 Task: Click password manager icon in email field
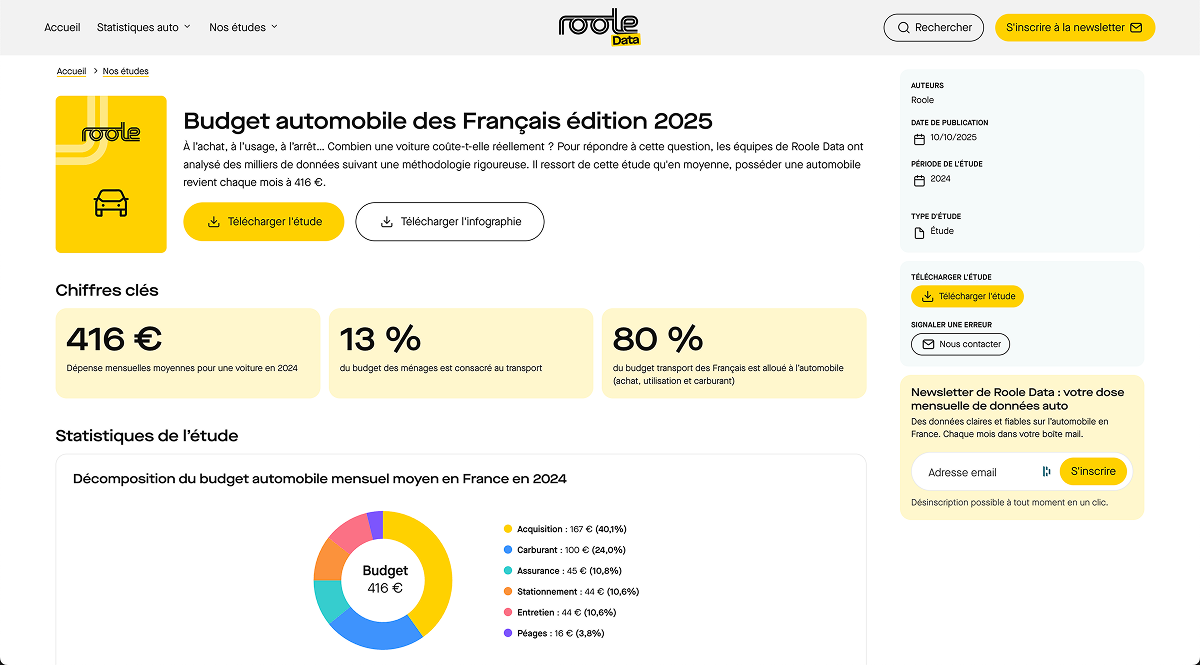1046,472
